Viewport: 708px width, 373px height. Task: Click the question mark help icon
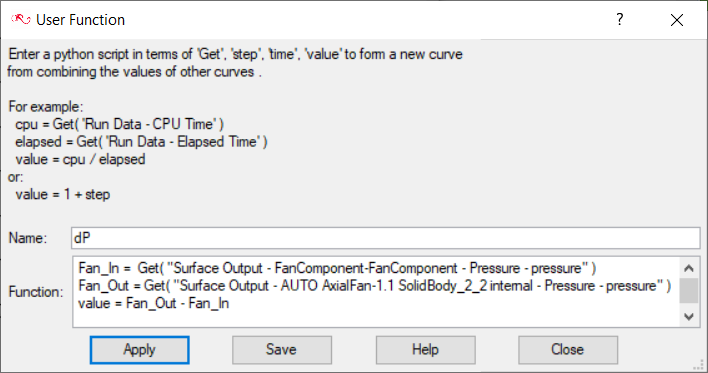(620, 19)
